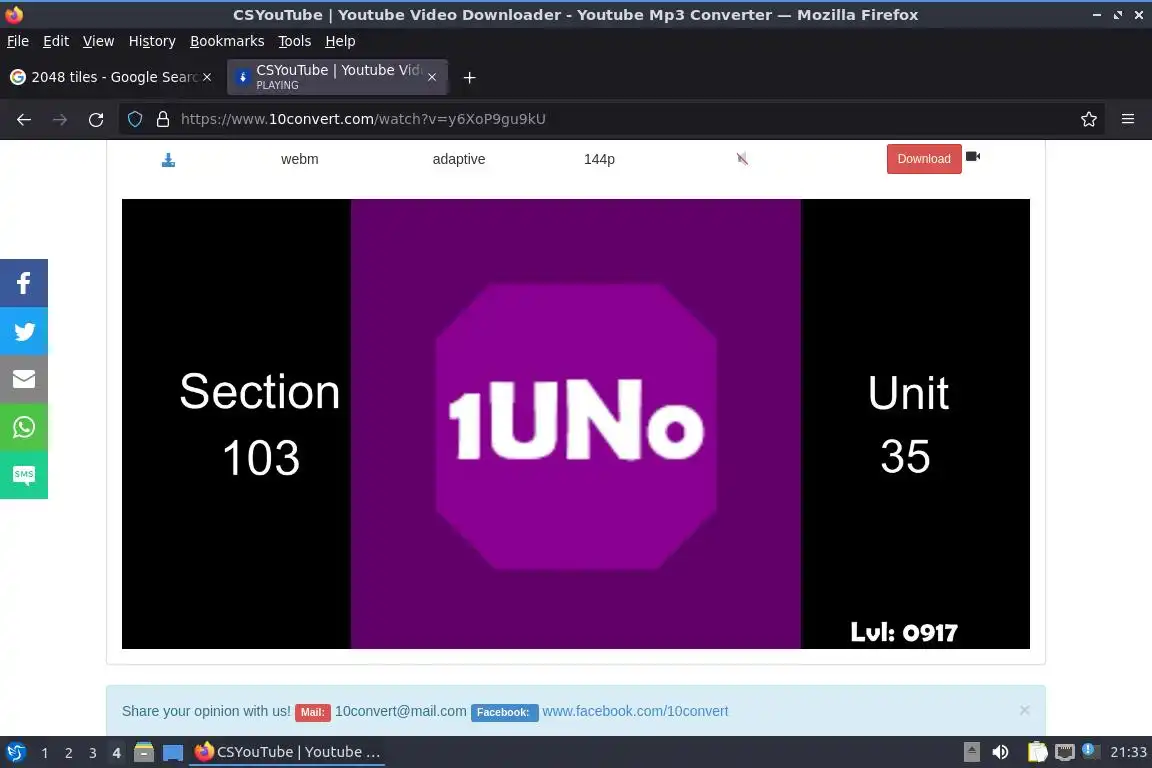Viewport: 1152px width, 768px height.
Task: Open the Firefox hamburger menu
Action: (x=1128, y=119)
